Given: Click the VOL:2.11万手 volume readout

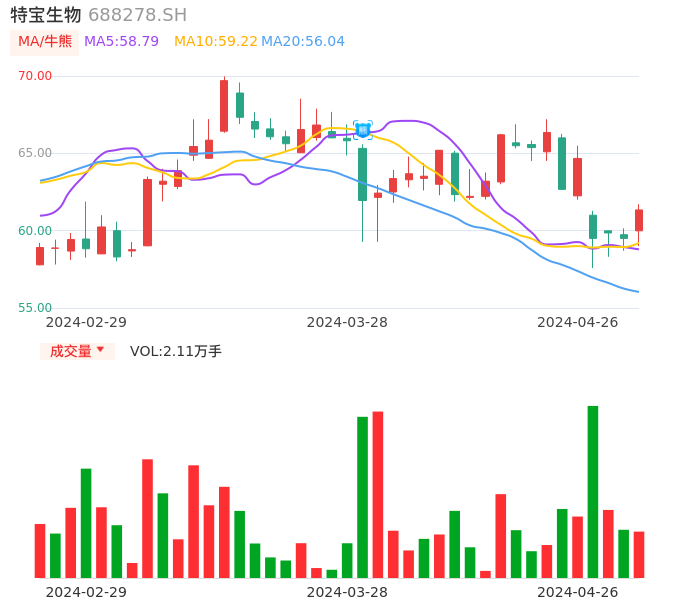Looking at the screenshot, I should pyautogui.click(x=176, y=351).
